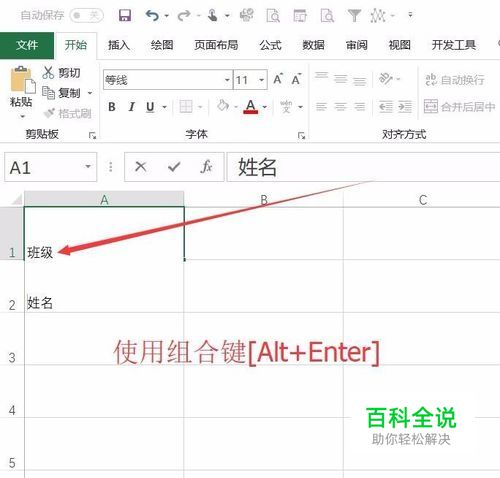The image size is (500, 478).
Task: Expand the Copy options arrow
Action: coord(90,93)
